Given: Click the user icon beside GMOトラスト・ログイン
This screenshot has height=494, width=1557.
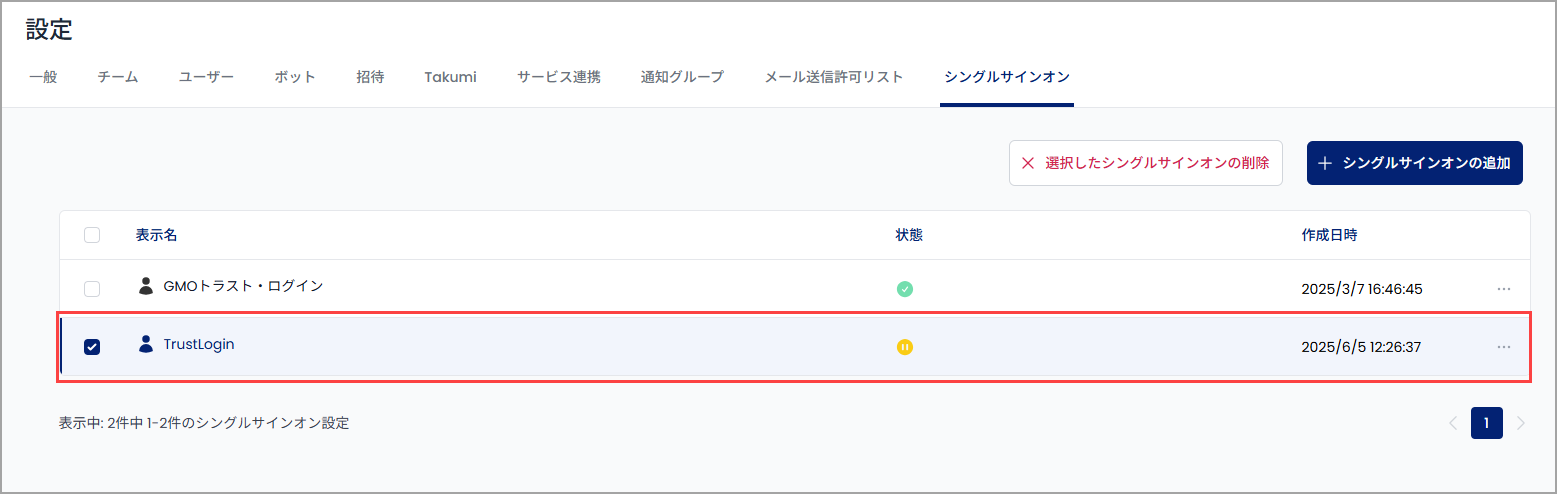Looking at the screenshot, I should (x=146, y=286).
